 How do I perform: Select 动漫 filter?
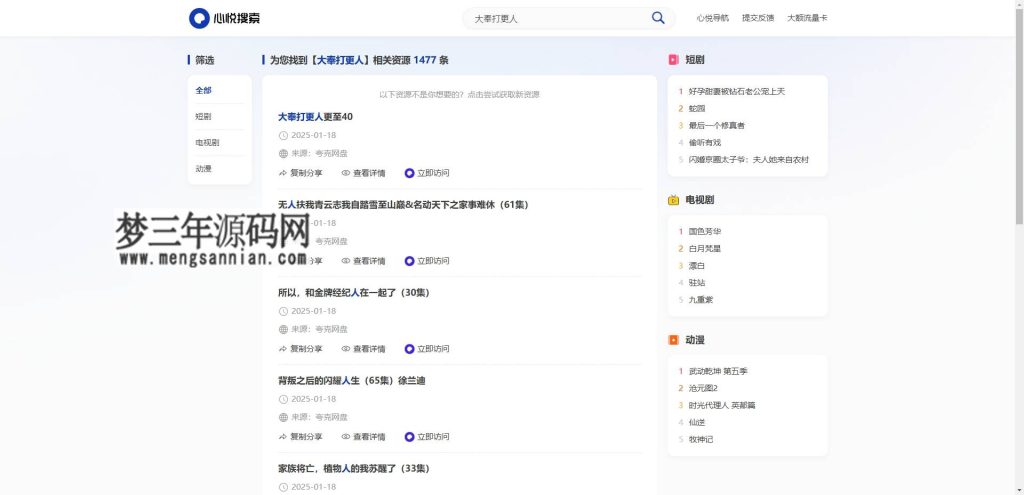203,168
